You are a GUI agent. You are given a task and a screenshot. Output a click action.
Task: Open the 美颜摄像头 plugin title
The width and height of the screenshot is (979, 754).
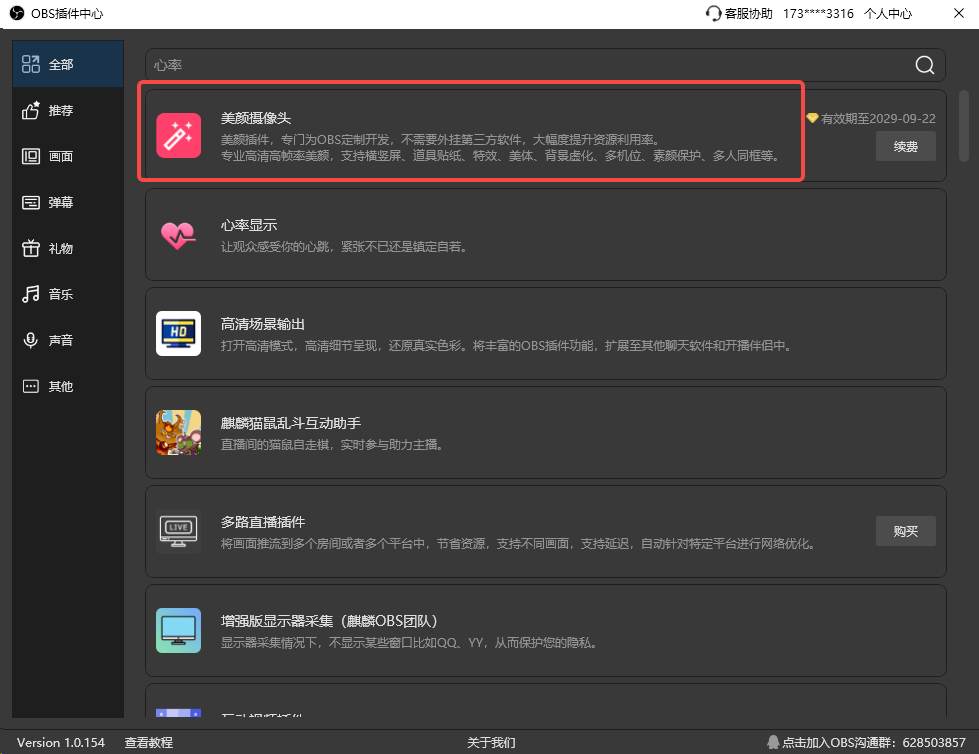tap(256, 118)
